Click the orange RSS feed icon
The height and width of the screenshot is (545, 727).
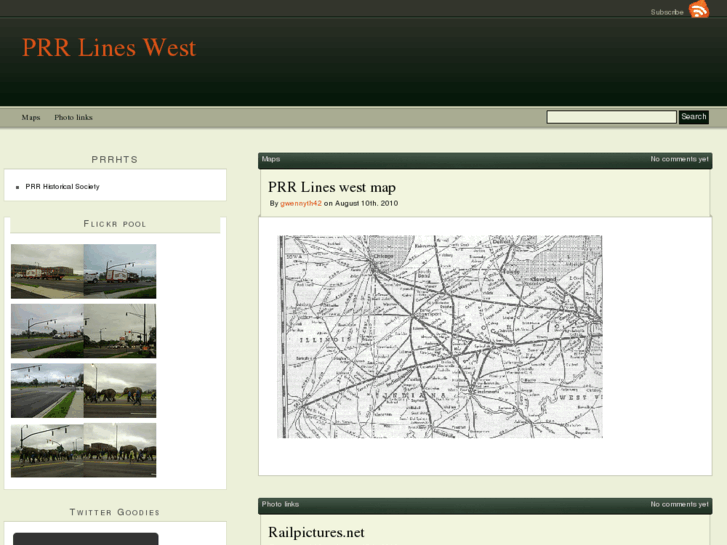point(699,9)
